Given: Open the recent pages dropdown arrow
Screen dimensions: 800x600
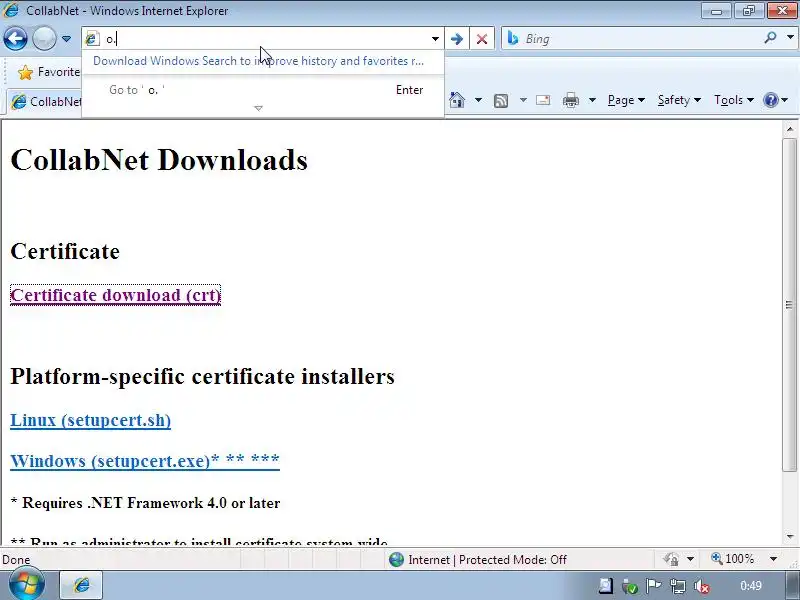Looking at the screenshot, I should click(66, 39).
